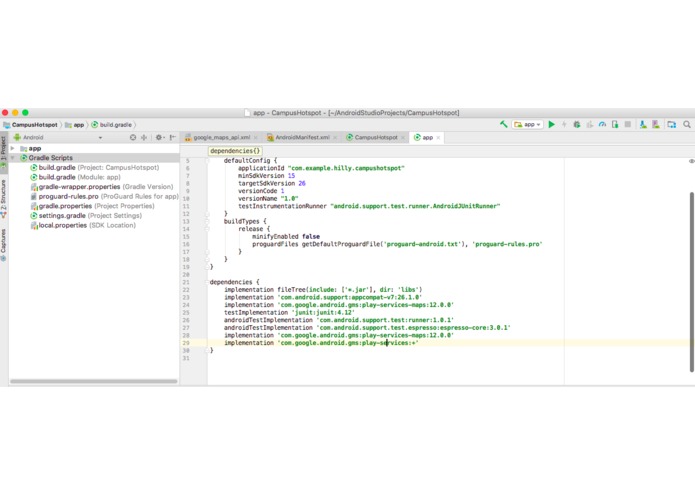
Task: Toggle the 2: Structure side tool window
Action: click(x=4, y=198)
